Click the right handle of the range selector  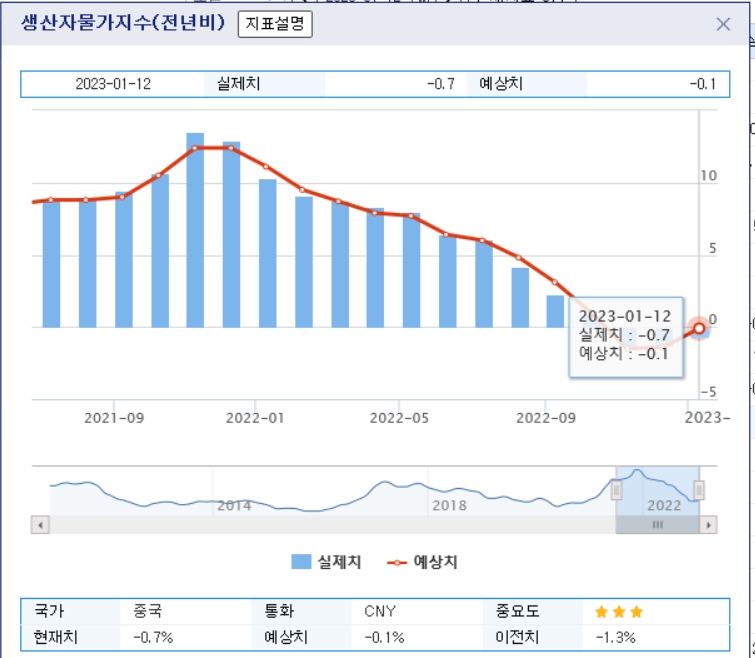699,490
